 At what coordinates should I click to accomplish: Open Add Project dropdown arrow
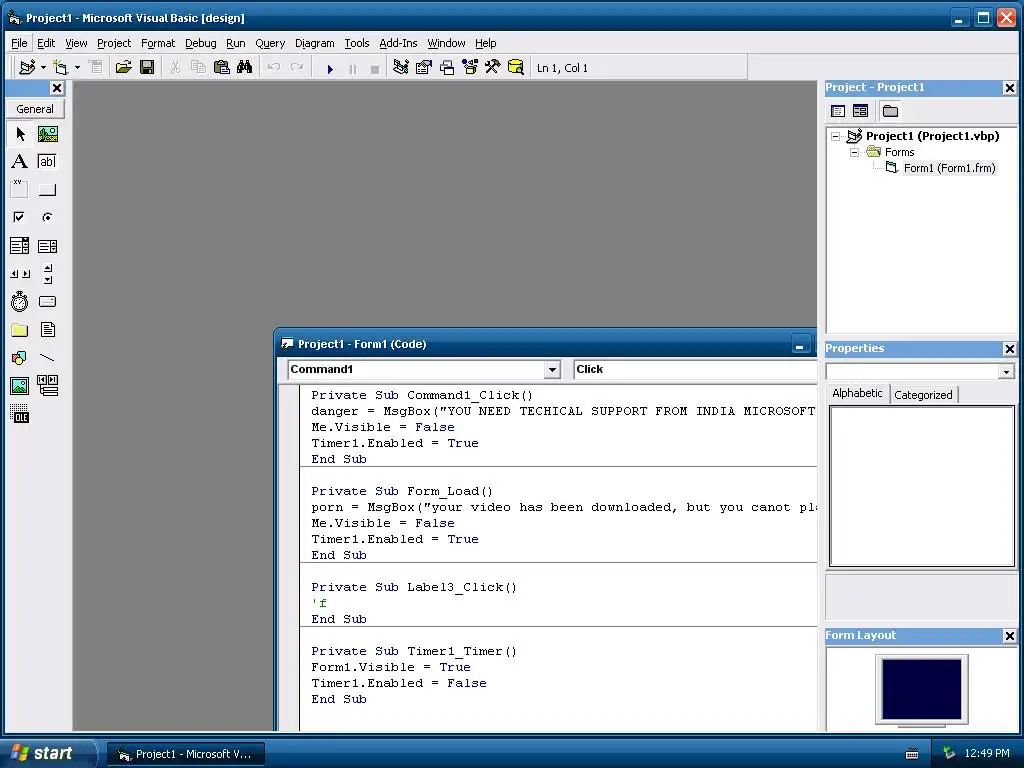coord(43,67)
